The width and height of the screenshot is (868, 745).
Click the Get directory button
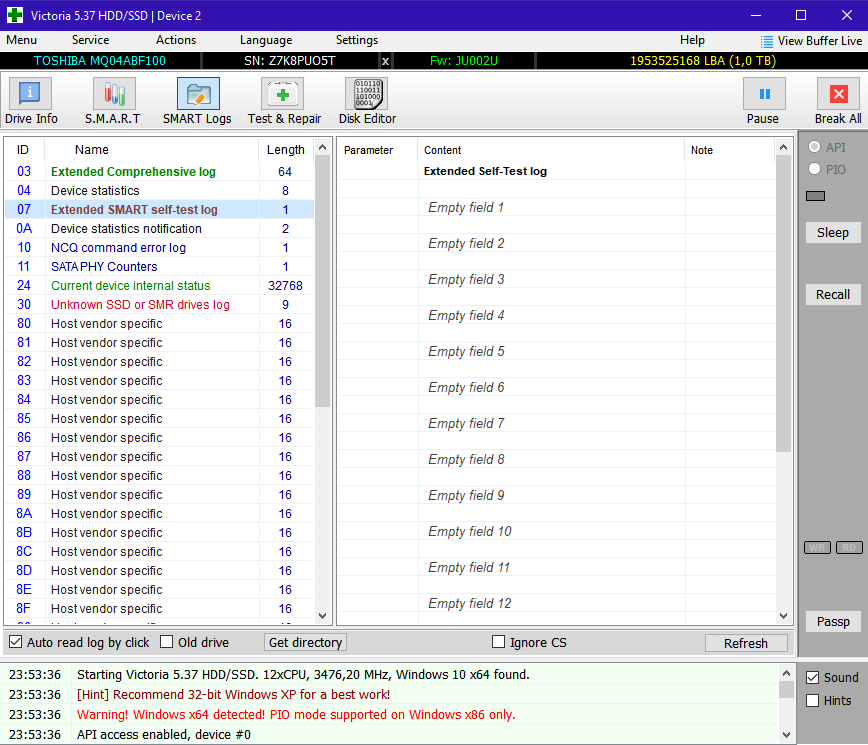point(305,642)
